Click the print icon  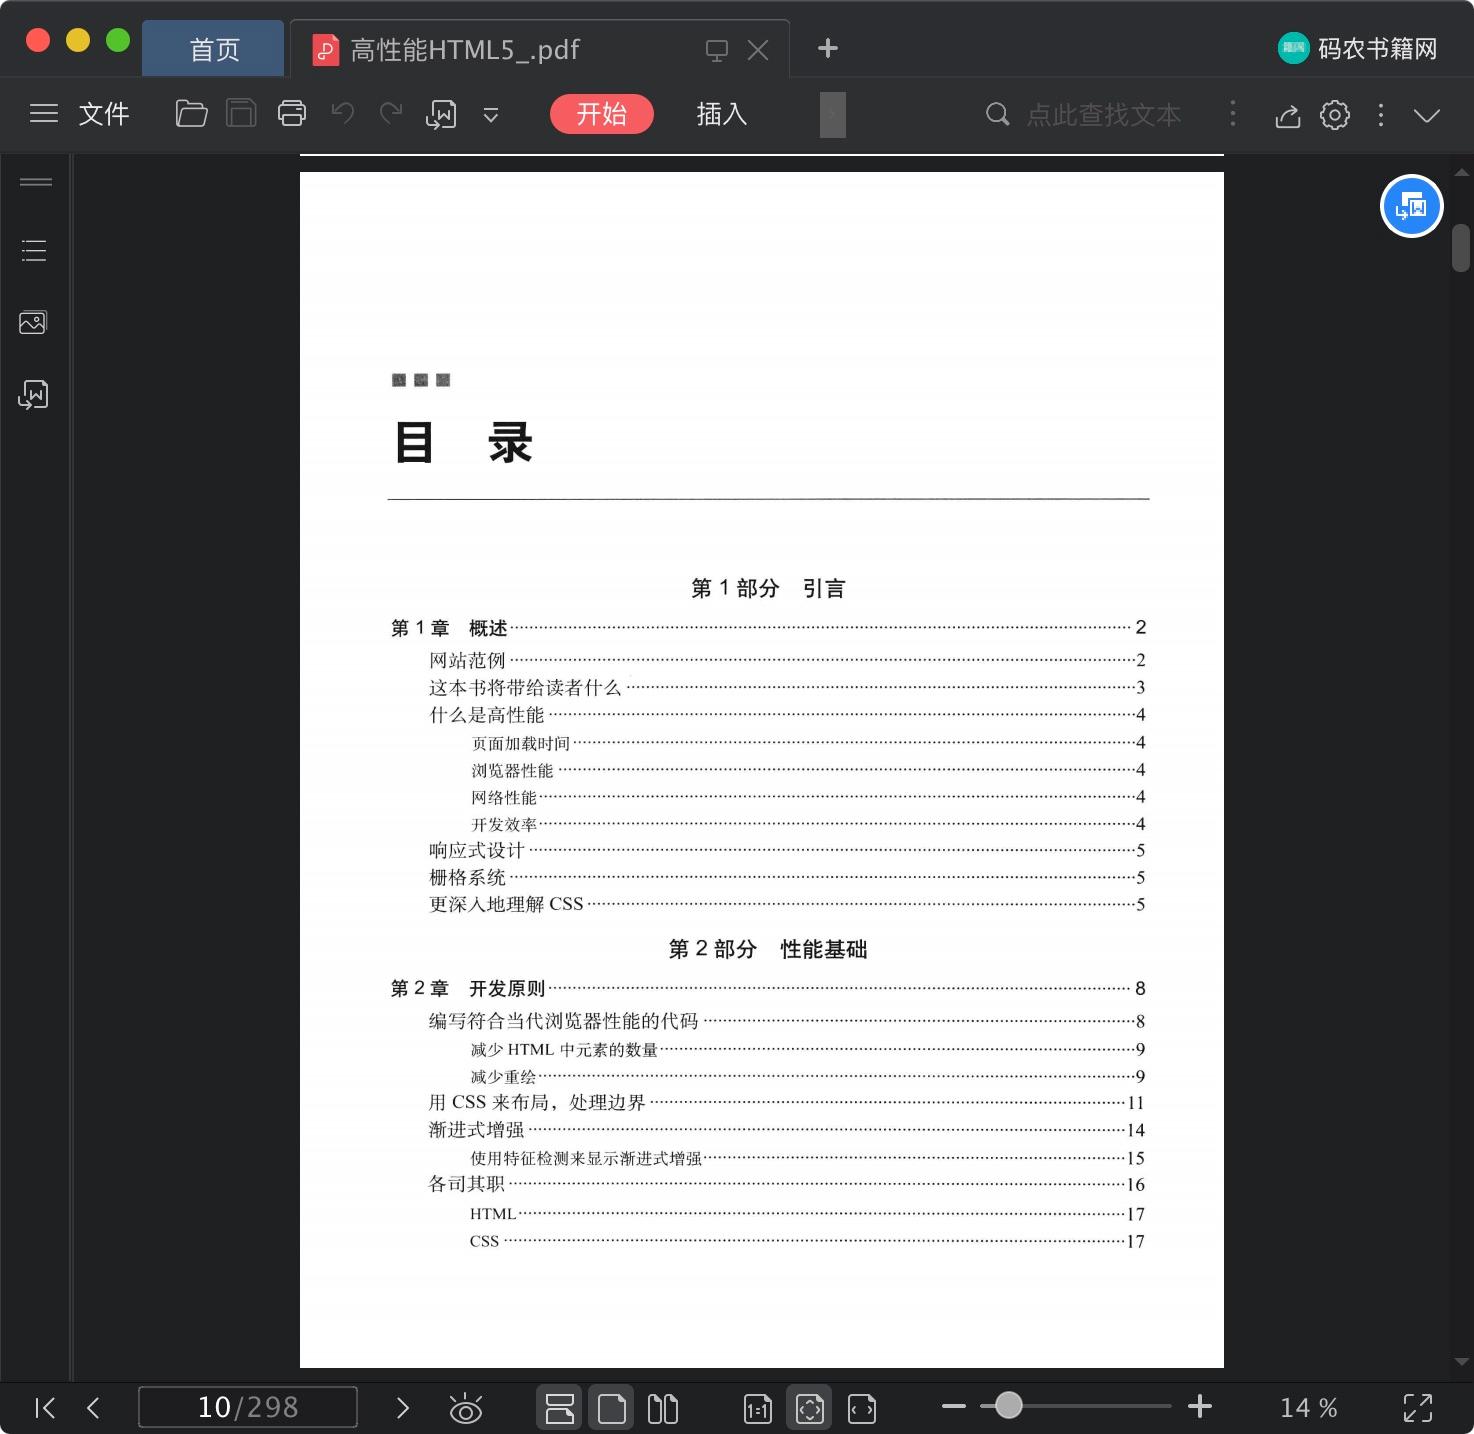(292, 114)
